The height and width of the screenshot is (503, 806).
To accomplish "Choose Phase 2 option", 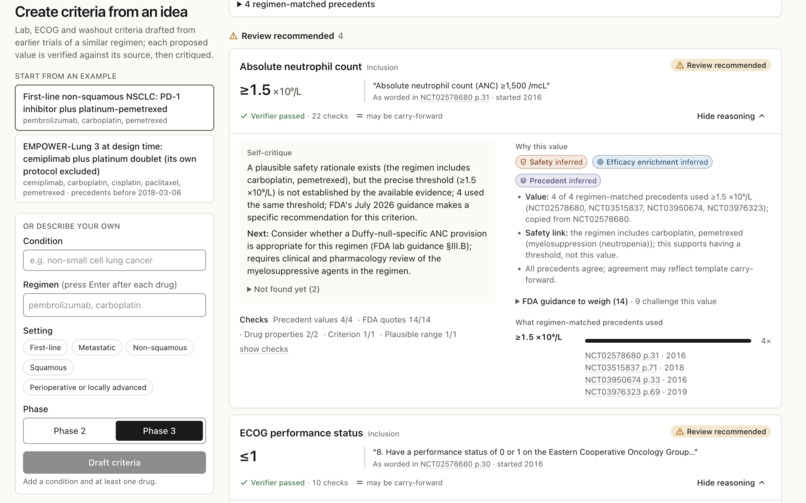I will pos(69,431).
